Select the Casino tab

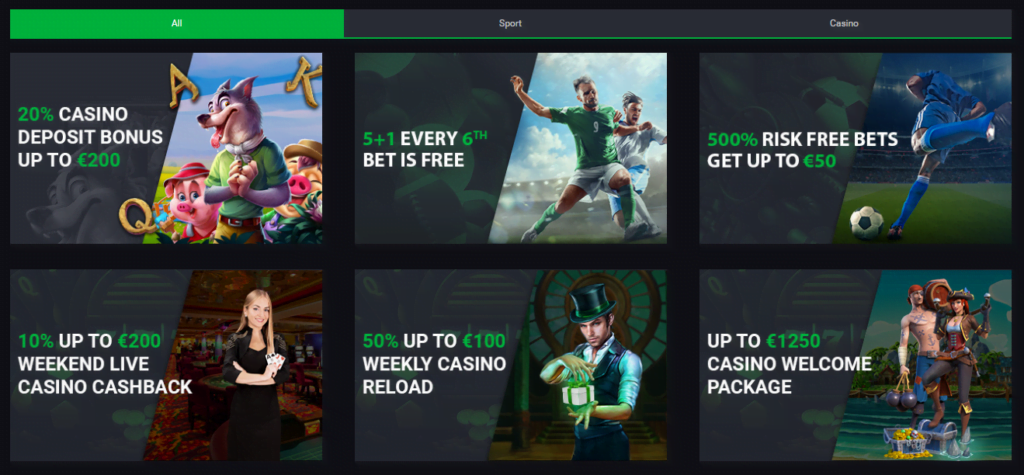(844, 24)
